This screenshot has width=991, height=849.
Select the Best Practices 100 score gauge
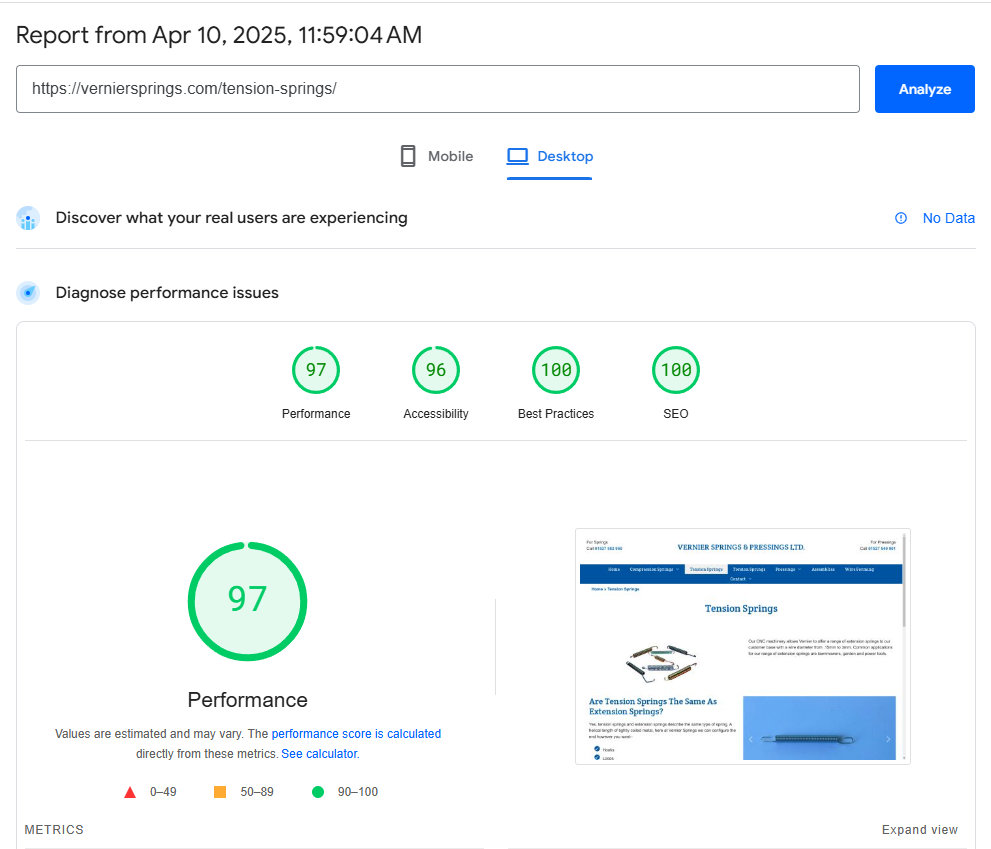pos(556,371)
